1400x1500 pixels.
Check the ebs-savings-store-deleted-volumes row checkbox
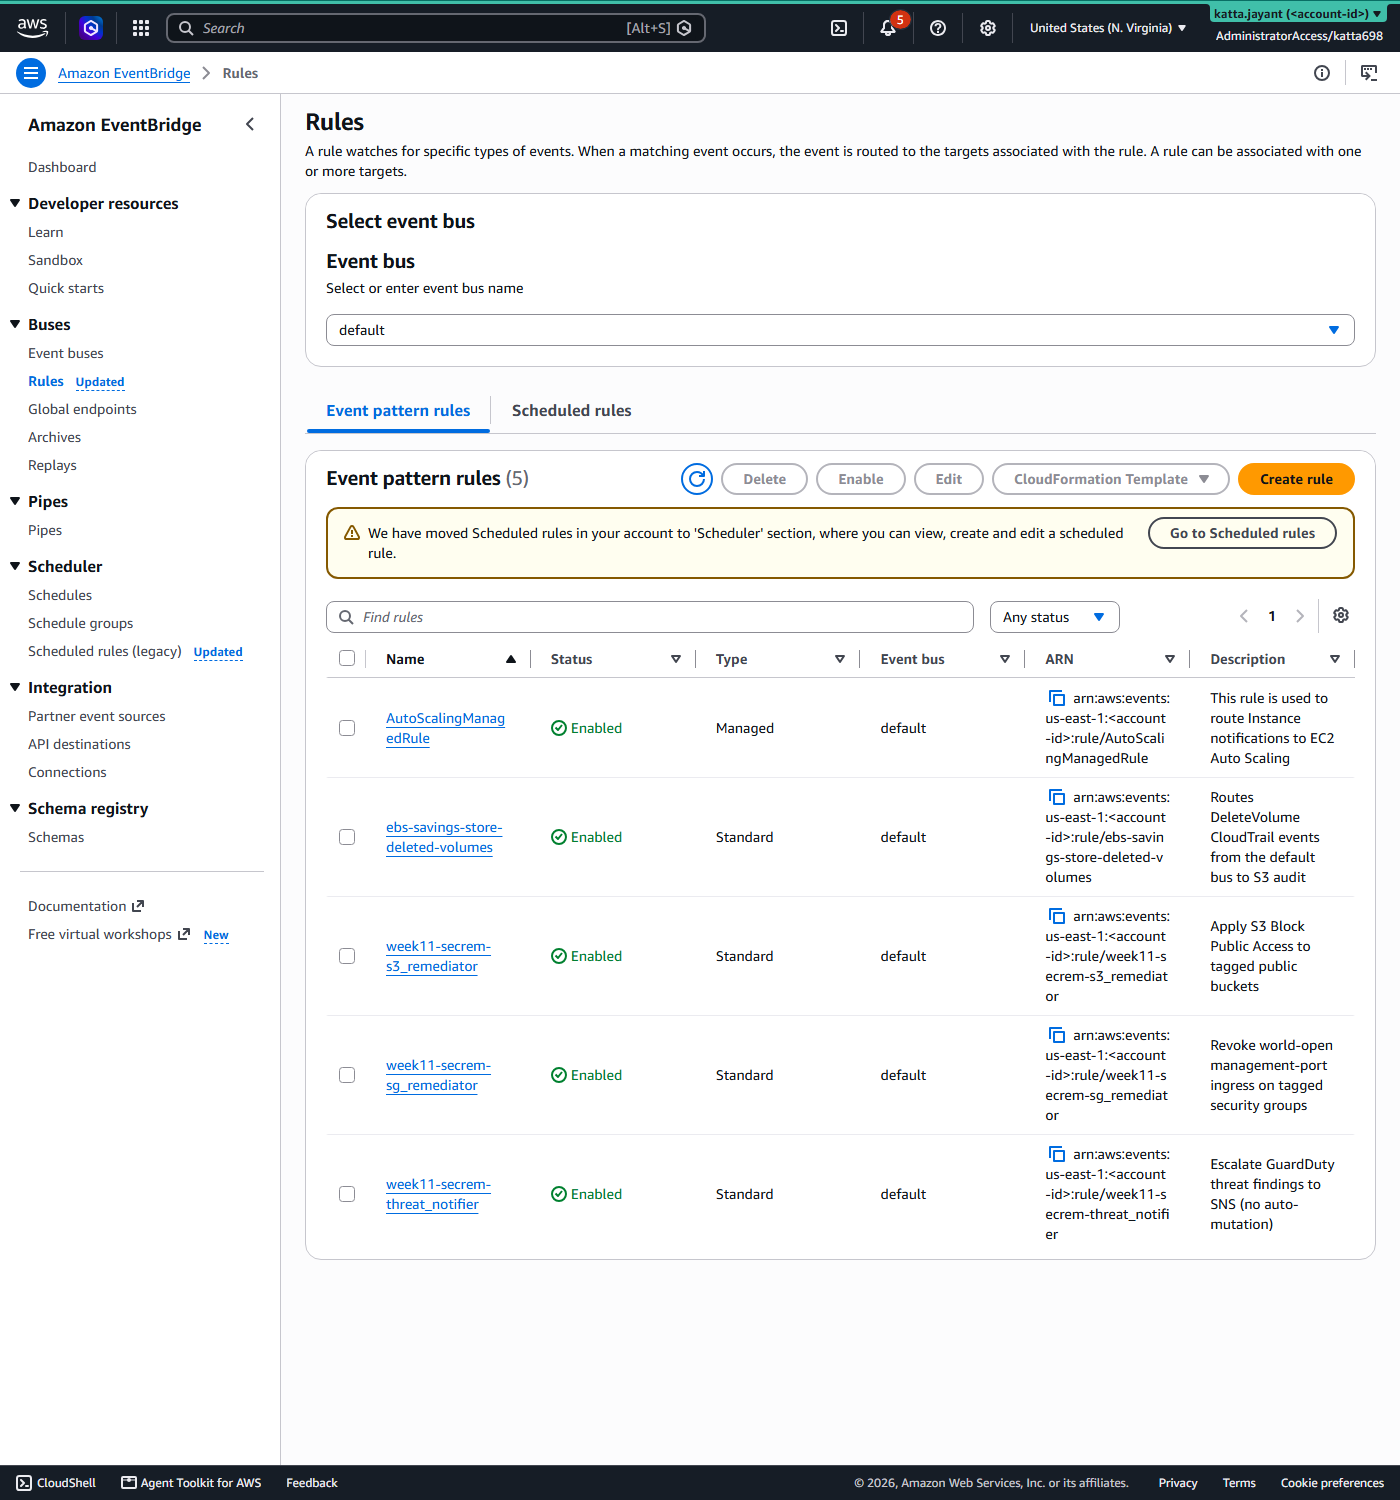coord(347,837)
